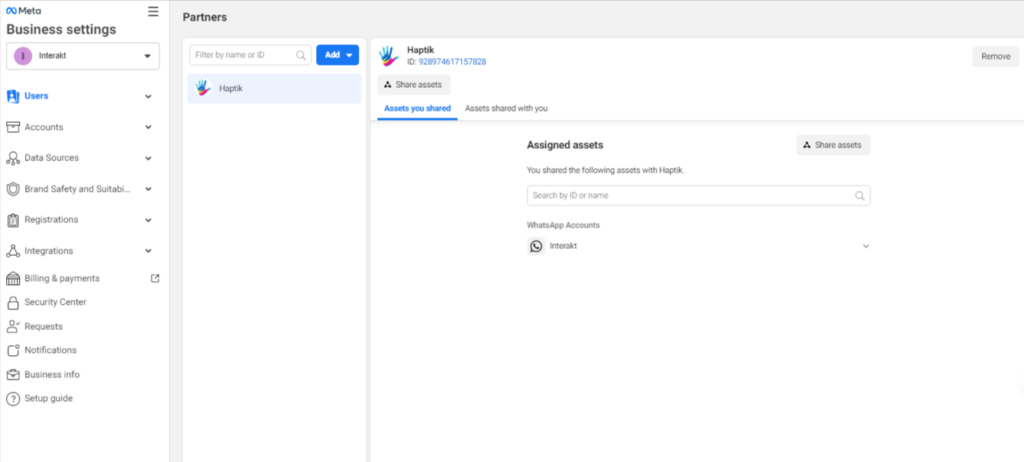The image size is (1024, 462).
Task: Open Security Center menu item
Action: 56,302
